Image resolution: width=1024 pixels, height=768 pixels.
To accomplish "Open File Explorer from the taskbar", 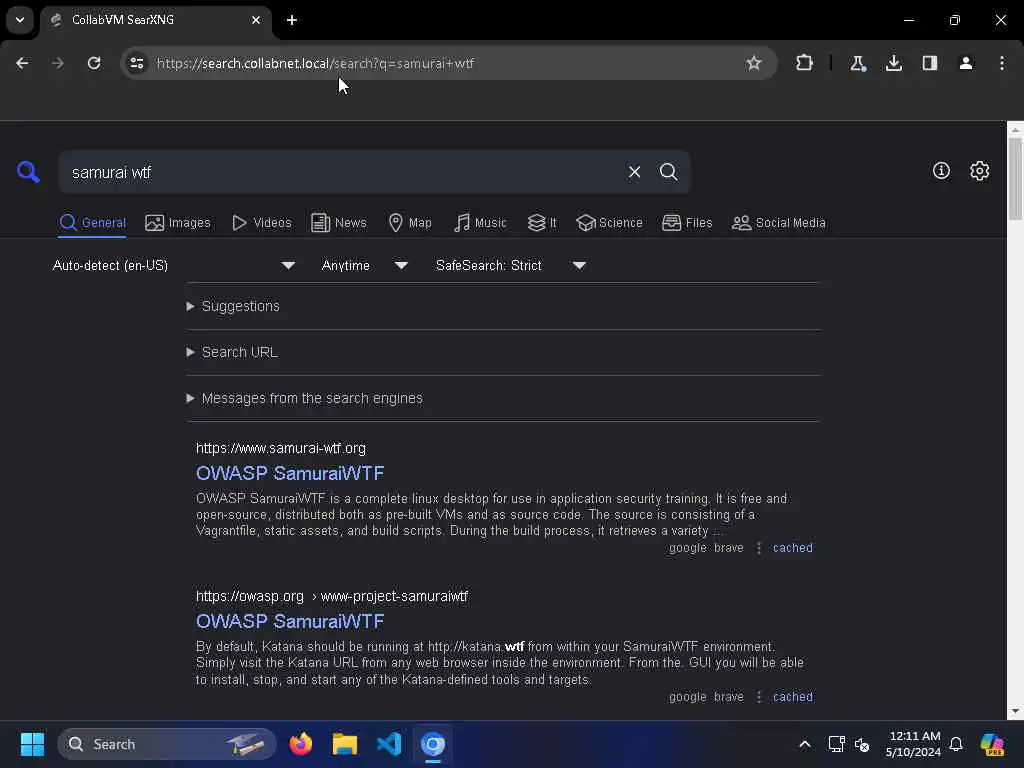I will tap(345, 744).
